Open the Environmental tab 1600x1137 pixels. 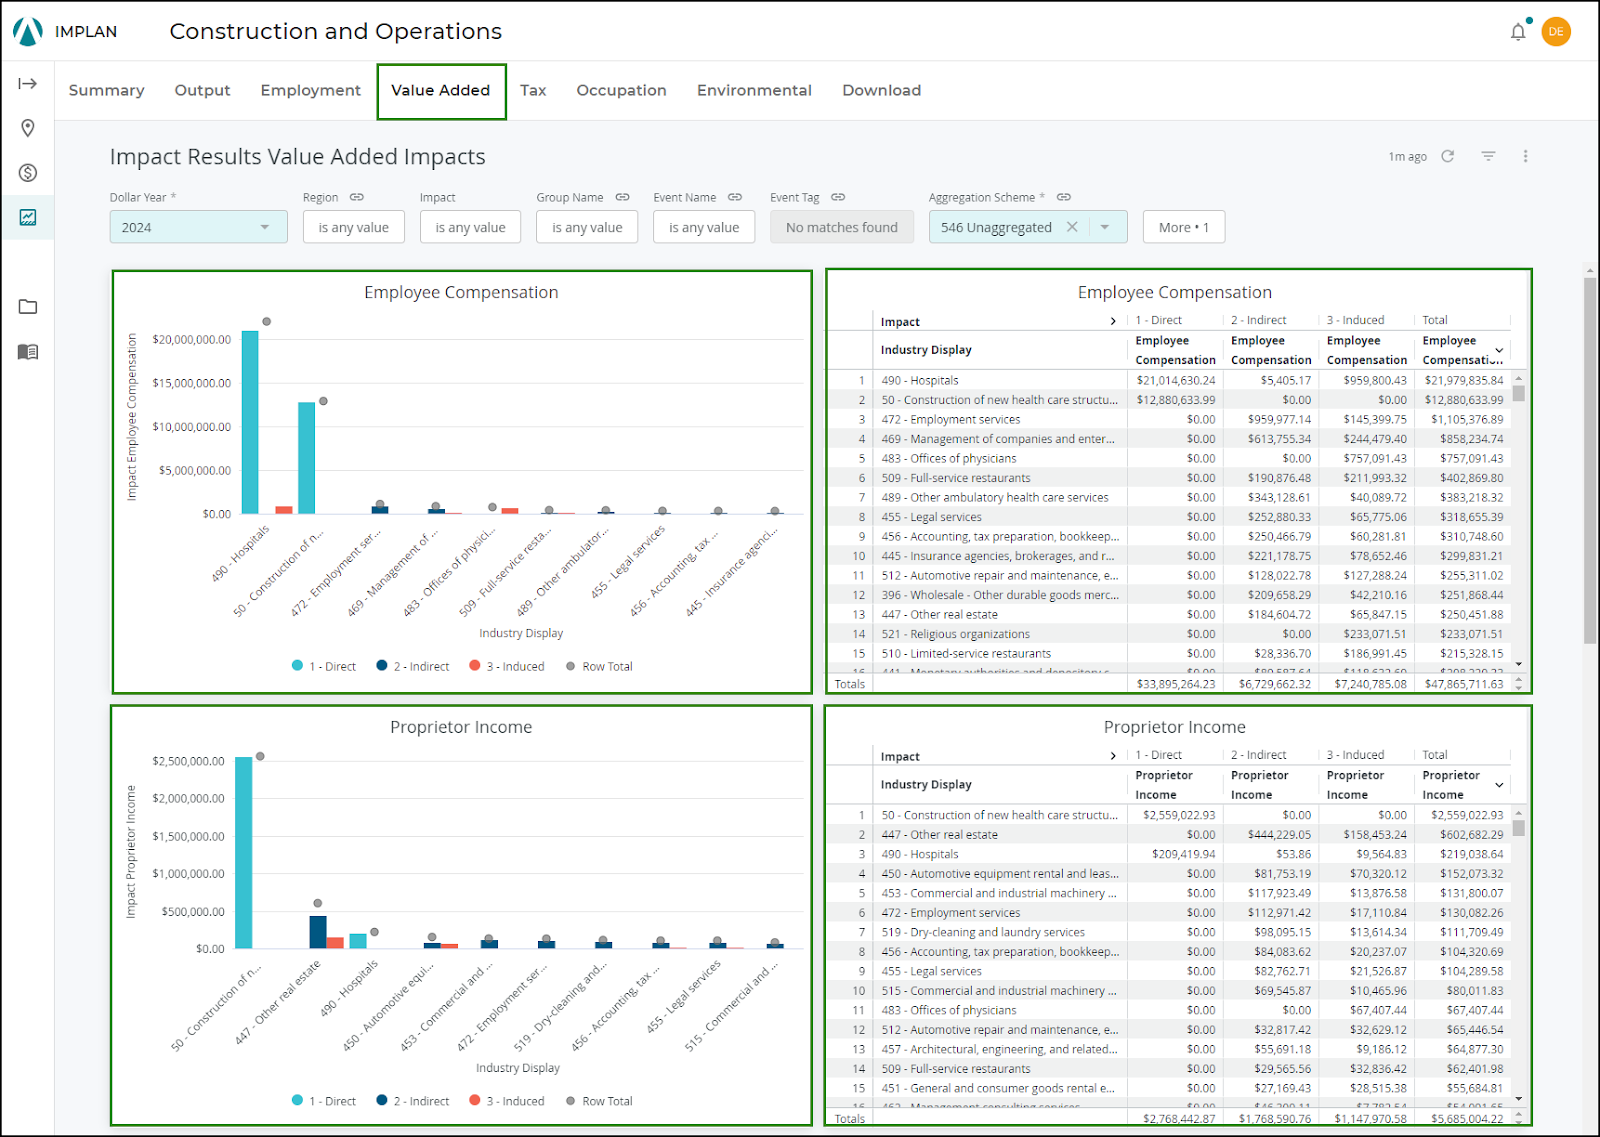tap(754, 90)
